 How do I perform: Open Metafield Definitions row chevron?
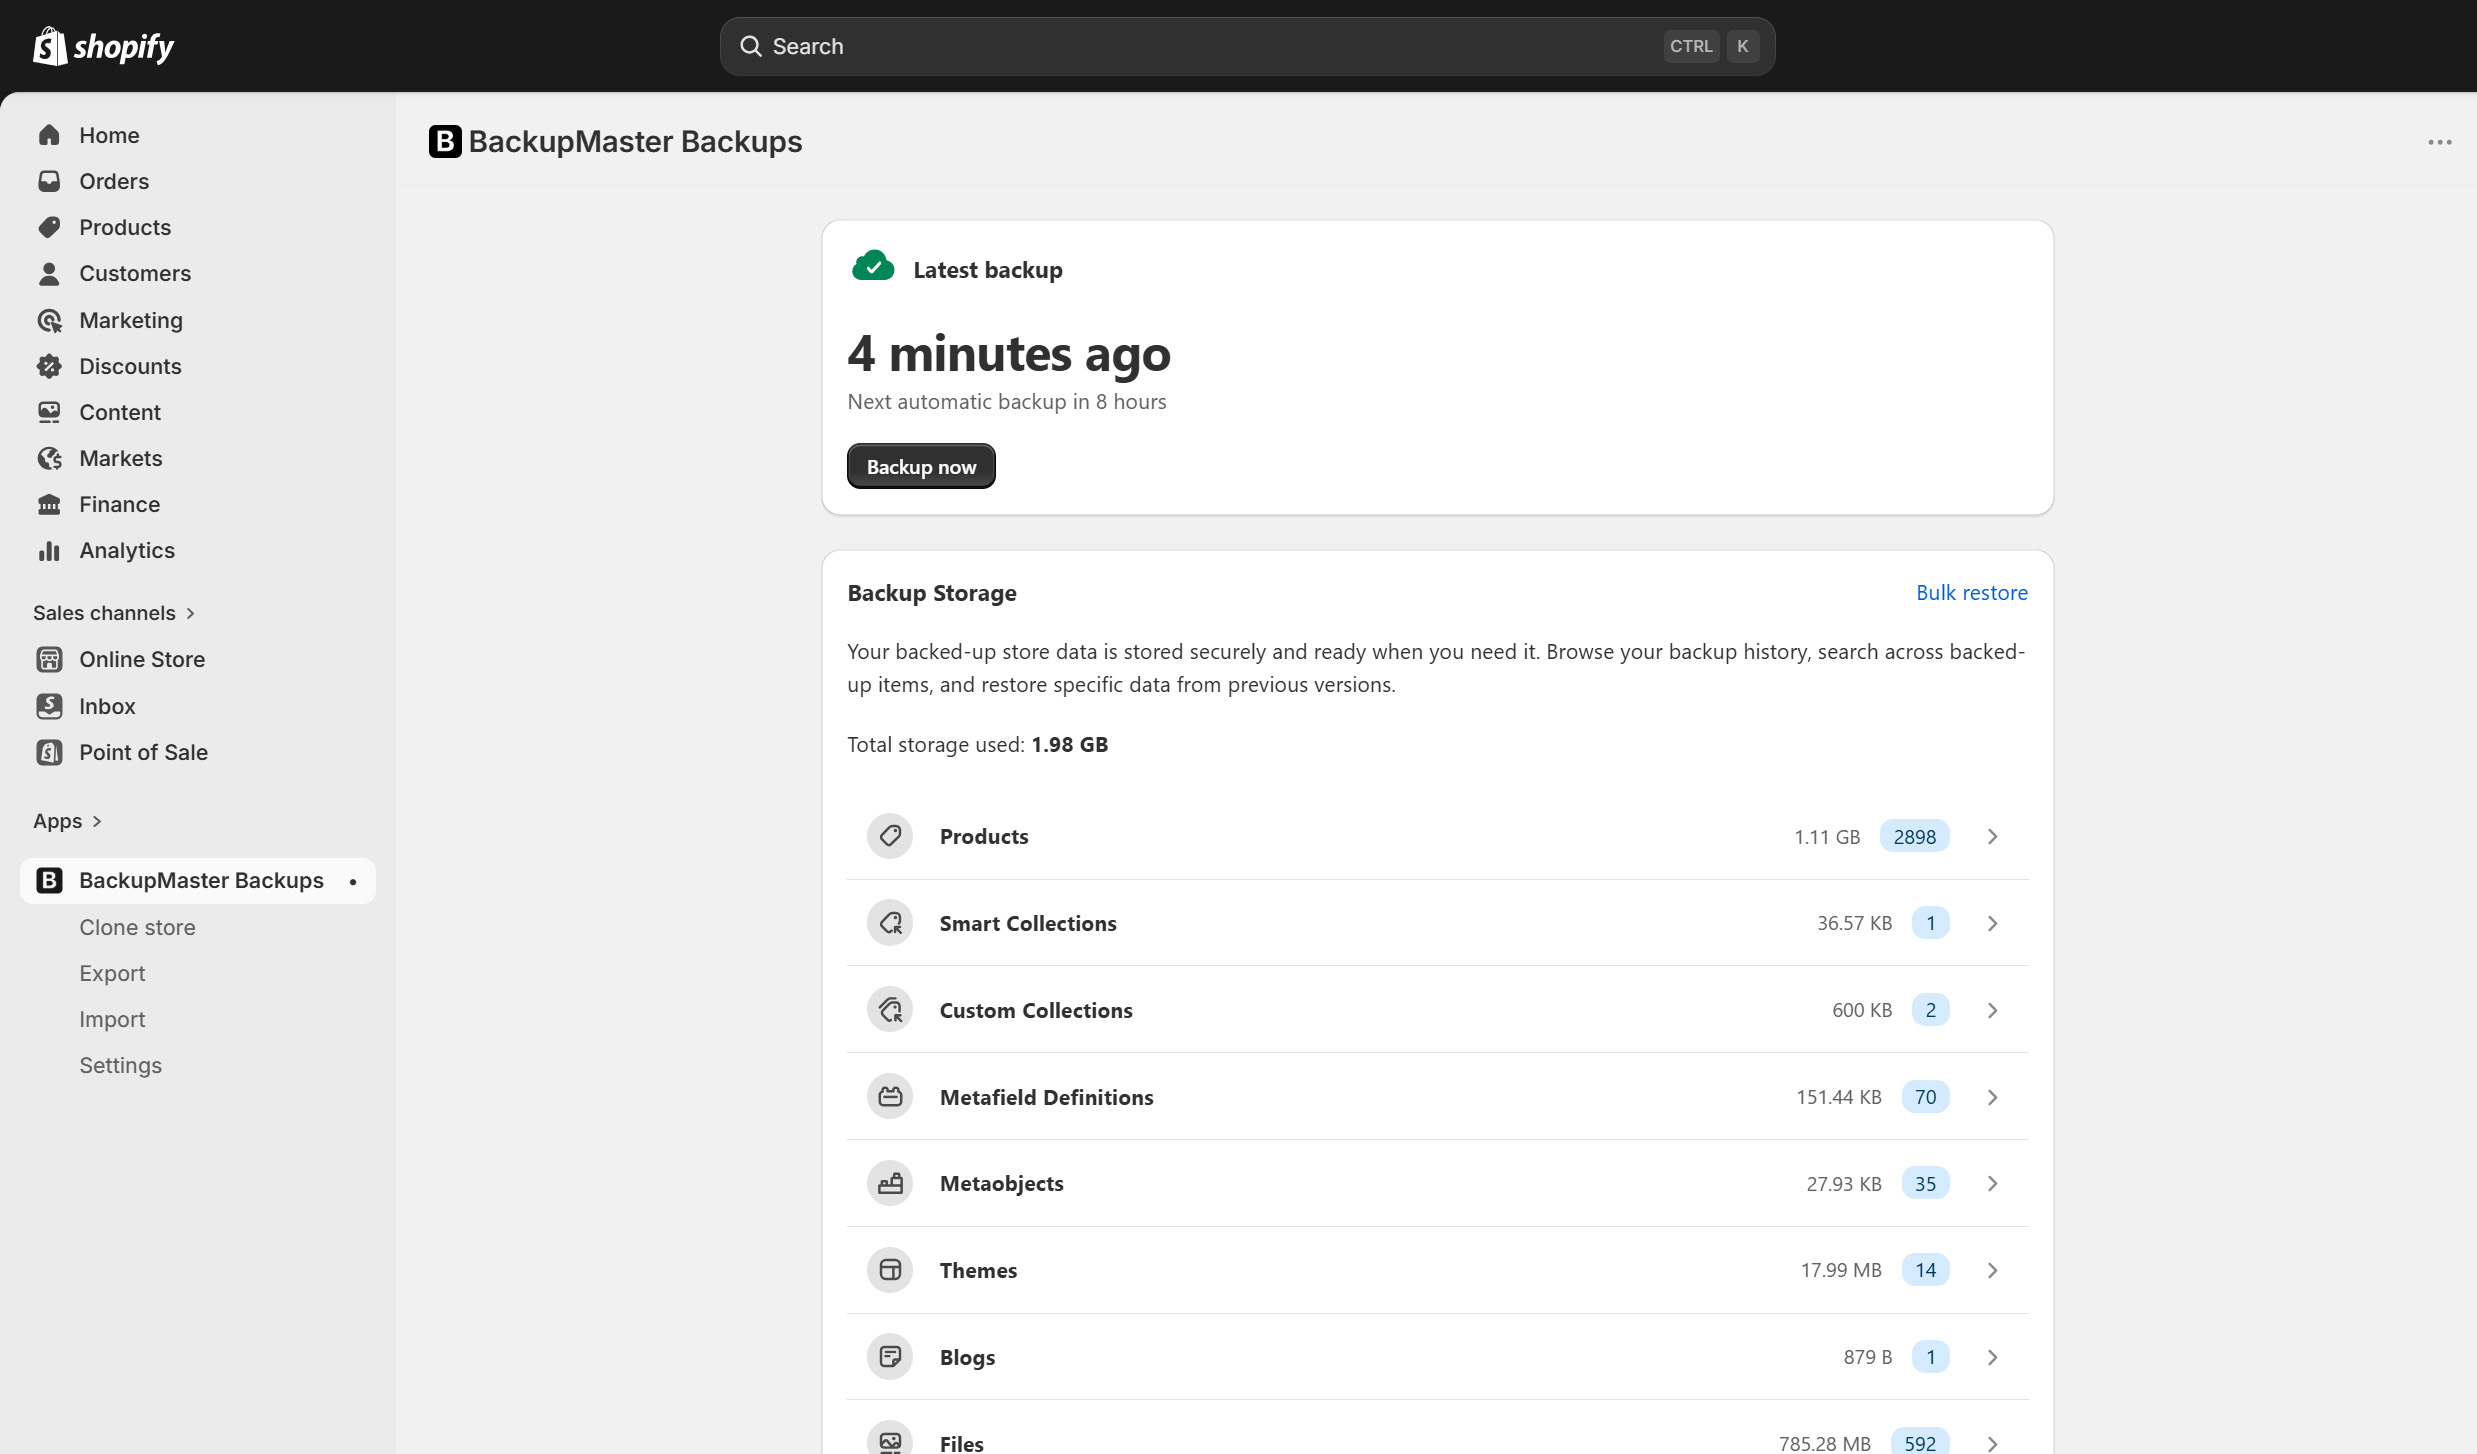(x=1992, y=1097)
